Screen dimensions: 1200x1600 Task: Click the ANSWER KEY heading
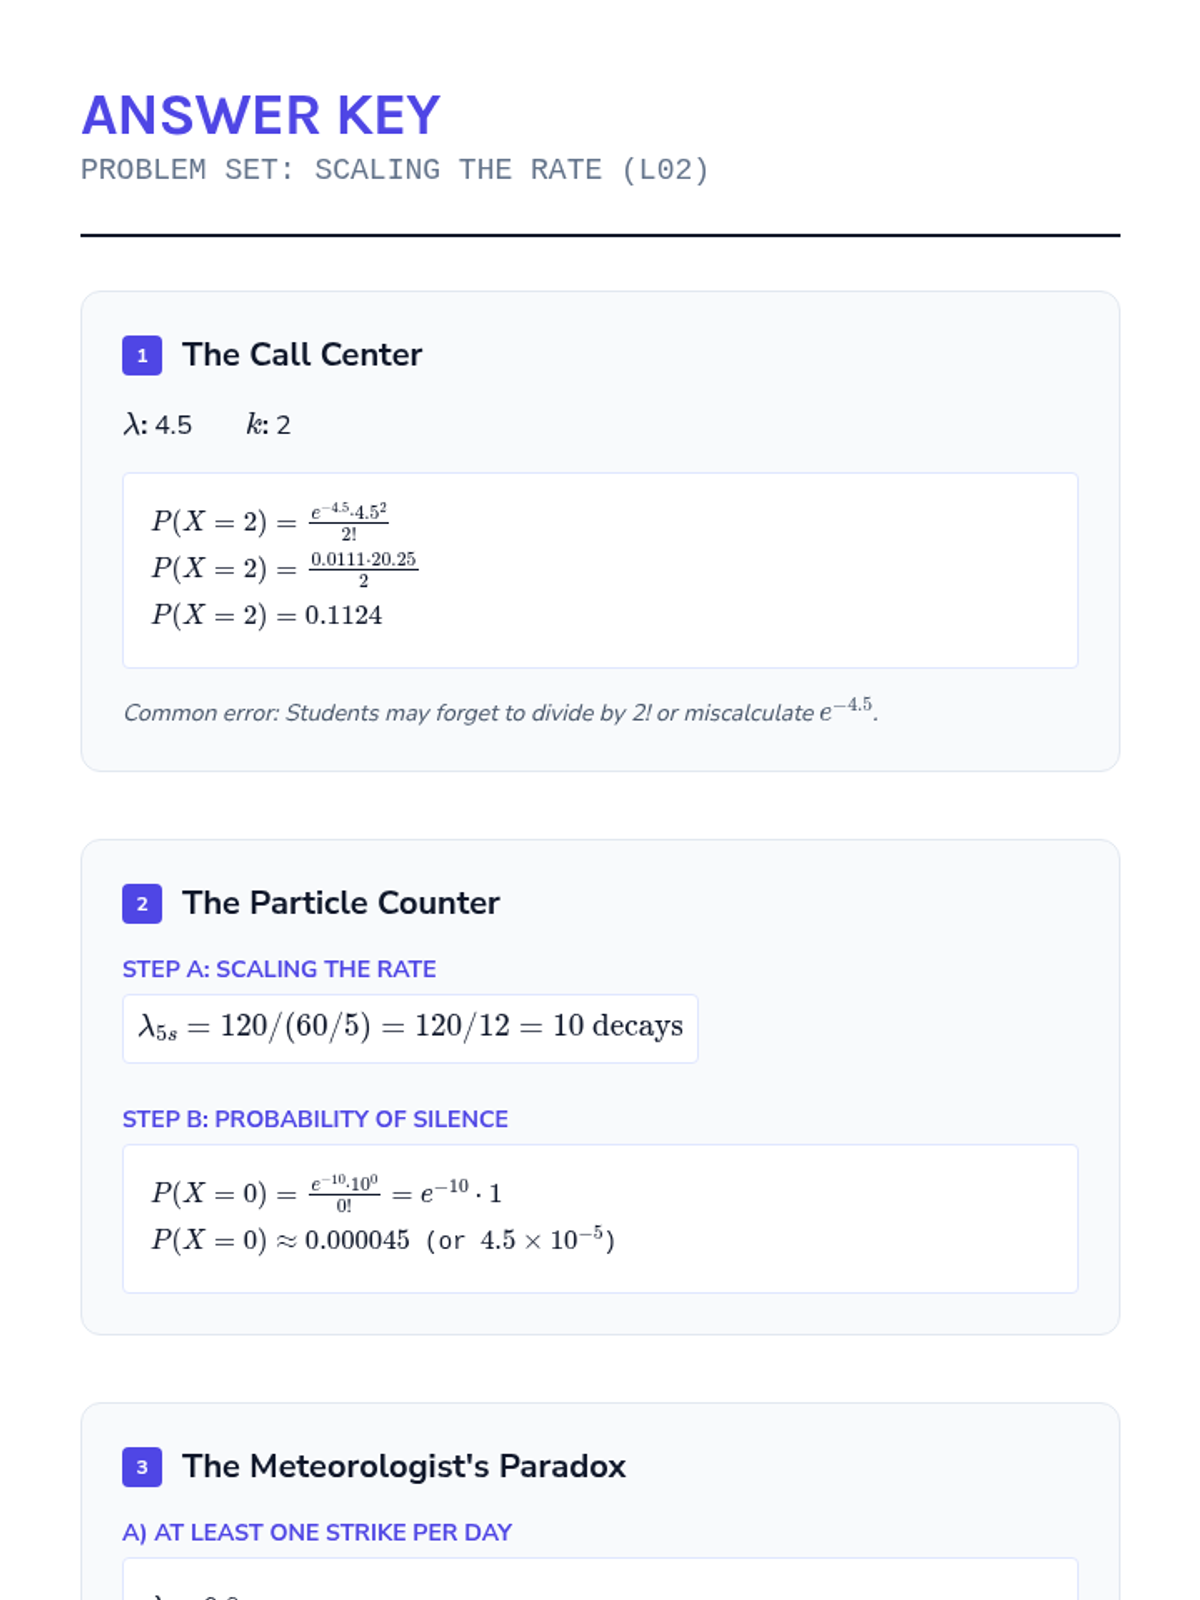(261, 115)
